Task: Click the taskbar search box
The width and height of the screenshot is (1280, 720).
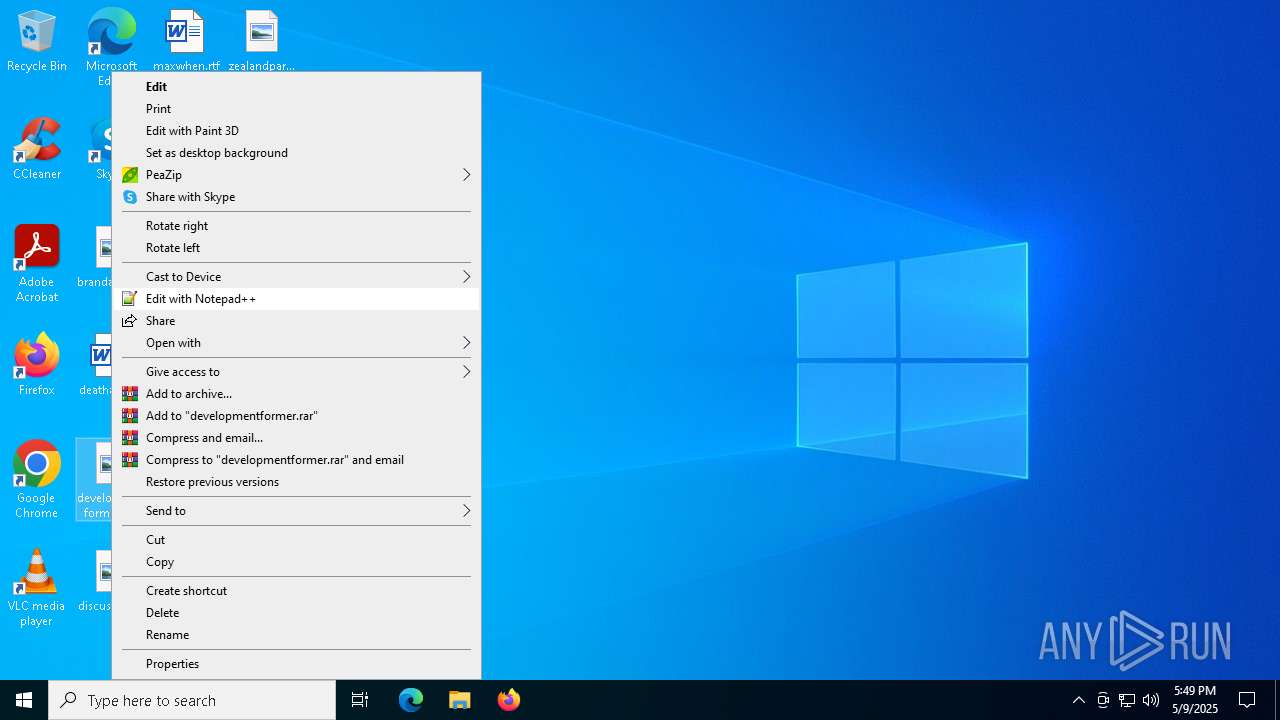Action: click(192, 700)
